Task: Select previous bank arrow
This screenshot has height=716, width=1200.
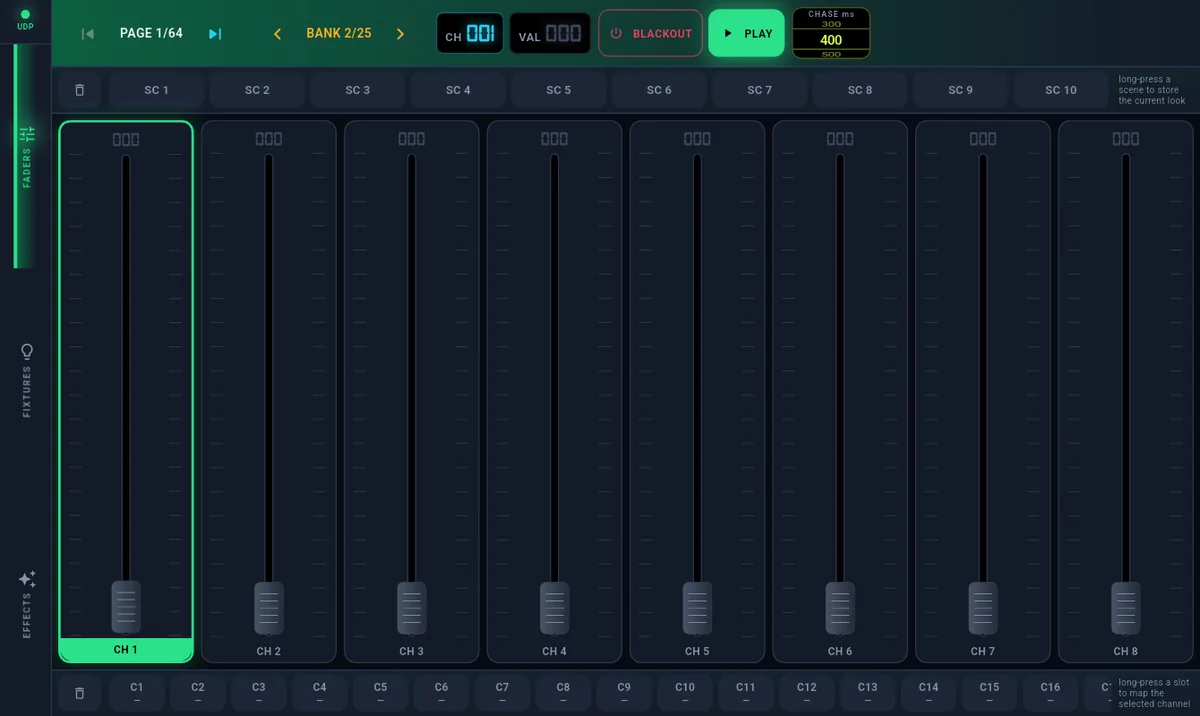Action: tap(277, 34)
